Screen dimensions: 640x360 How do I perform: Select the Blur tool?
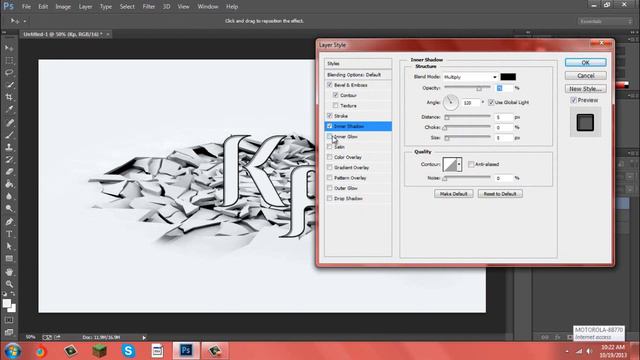[9, 196]
